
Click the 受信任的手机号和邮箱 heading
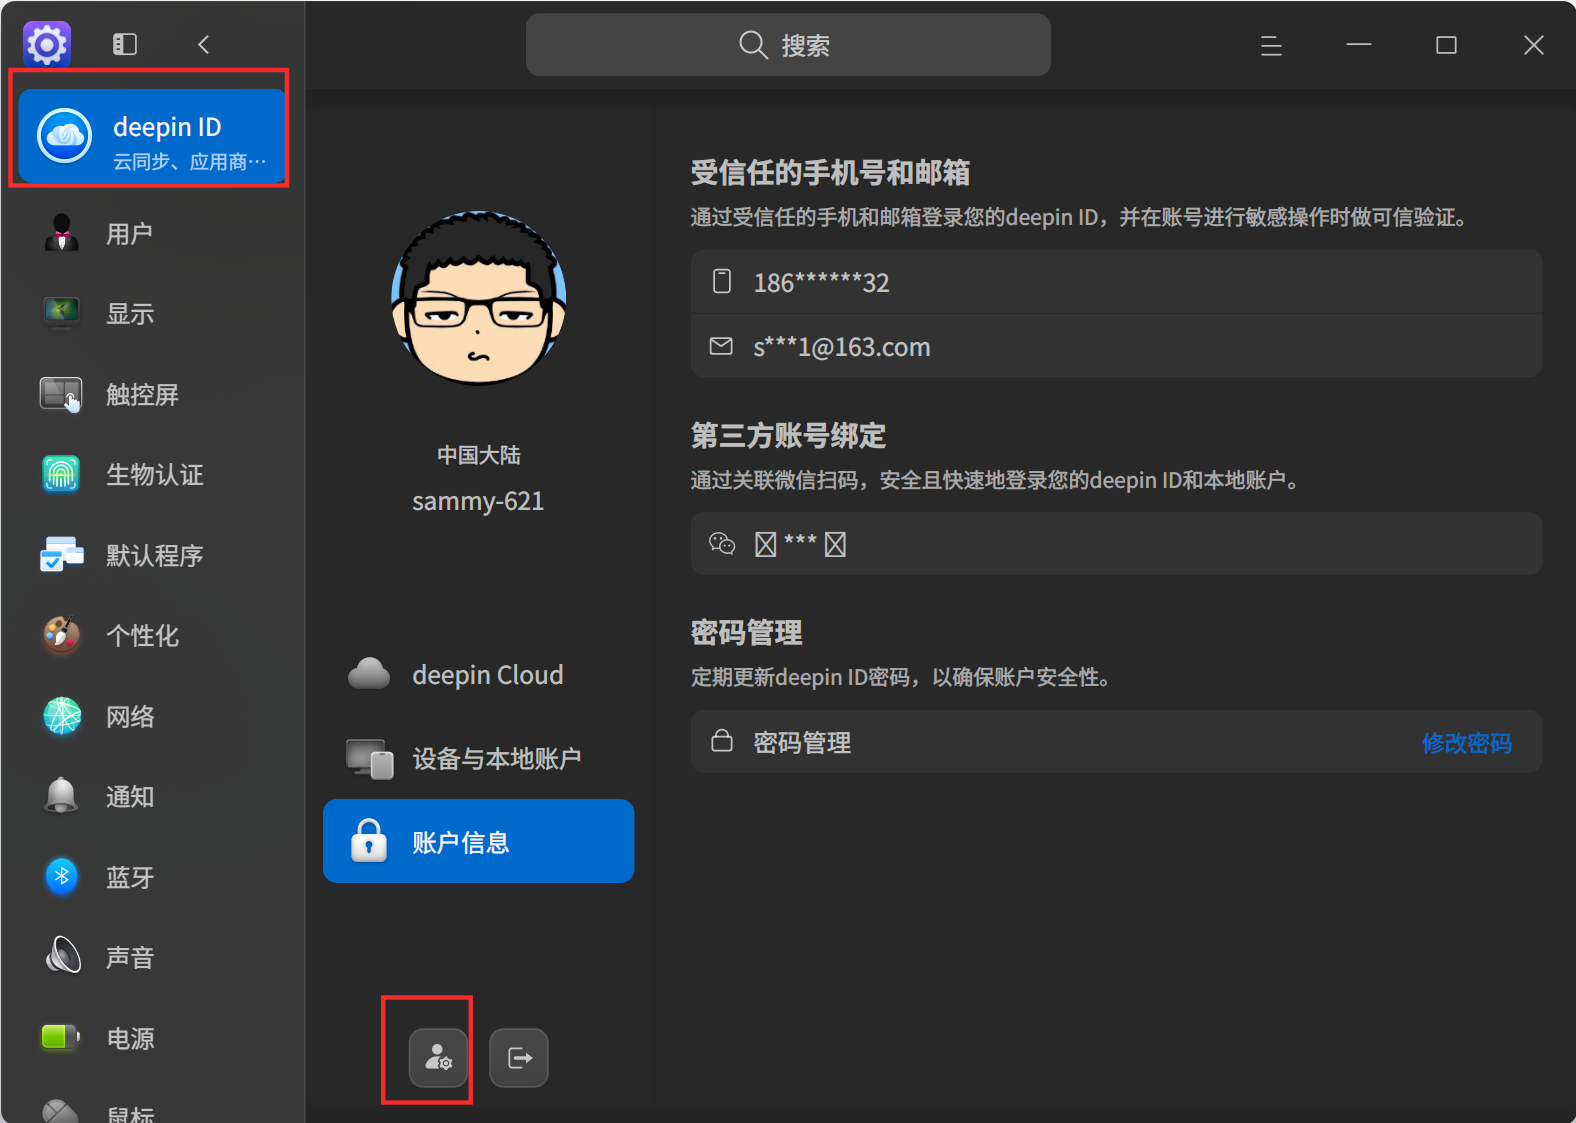830,173
